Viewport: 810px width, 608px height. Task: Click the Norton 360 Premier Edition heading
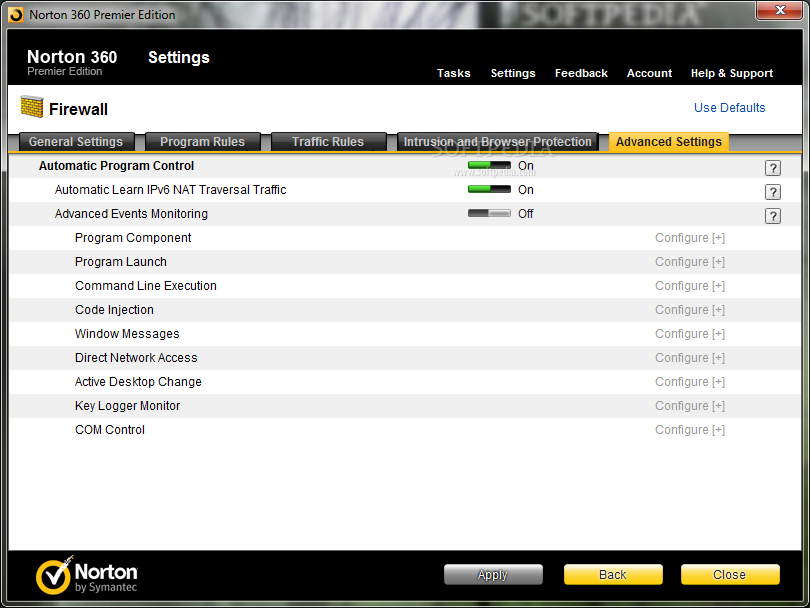tap(72, 62)
